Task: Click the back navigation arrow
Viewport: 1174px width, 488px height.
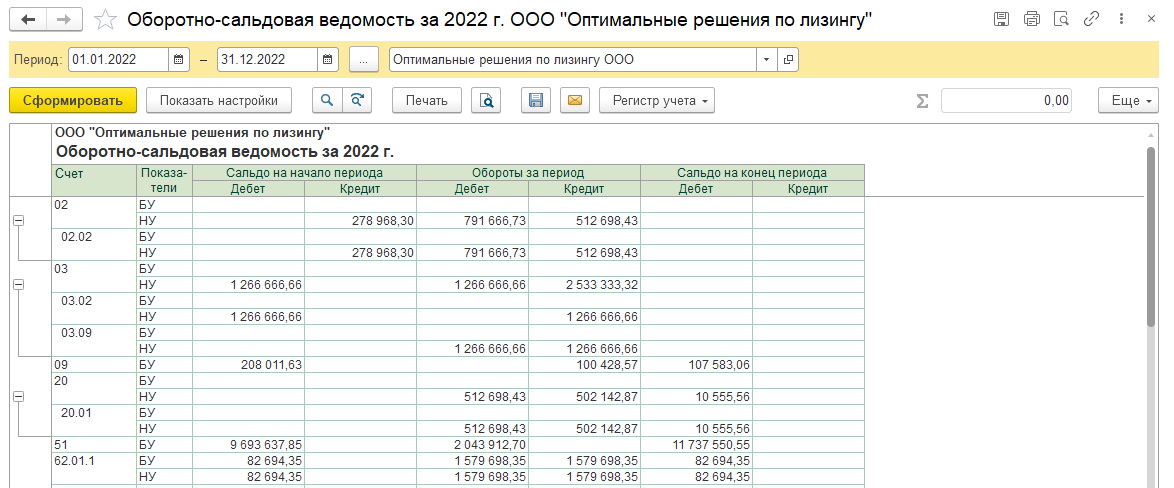Action: (28, 20)
